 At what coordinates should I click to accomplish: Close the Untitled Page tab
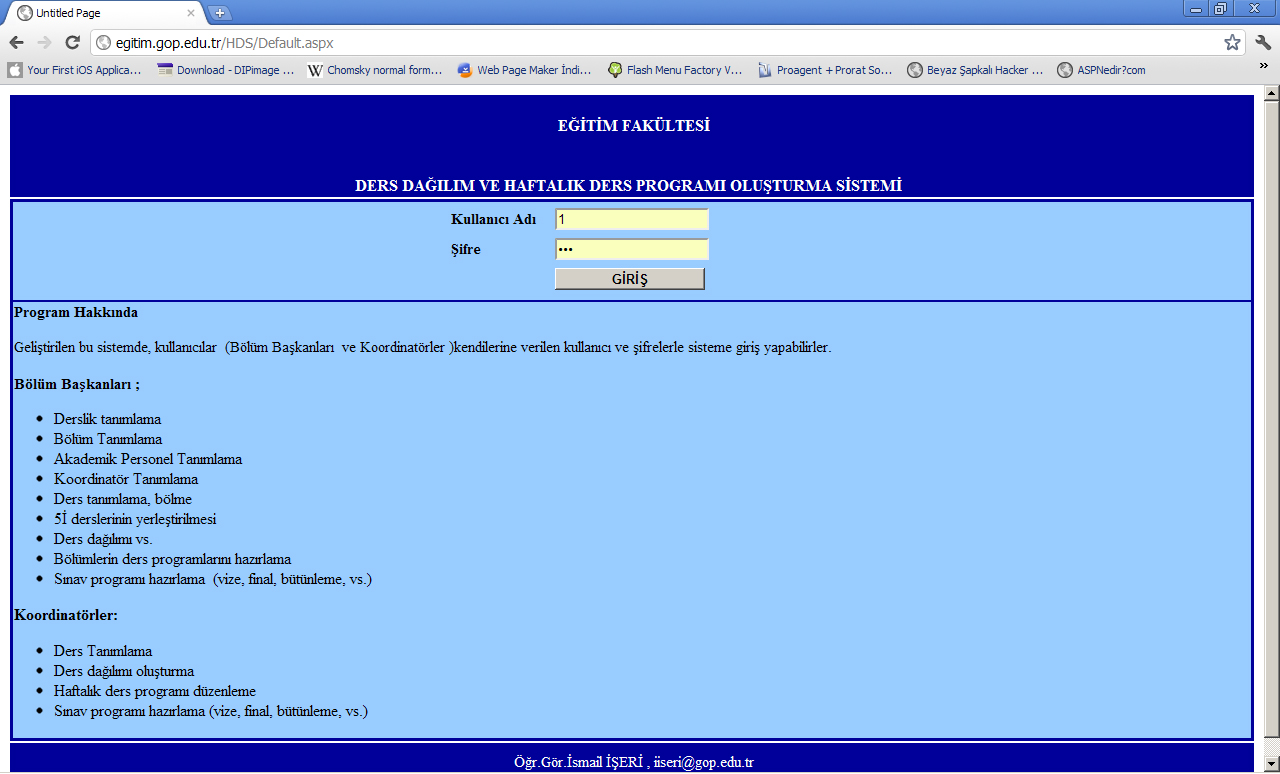point(190,14)
